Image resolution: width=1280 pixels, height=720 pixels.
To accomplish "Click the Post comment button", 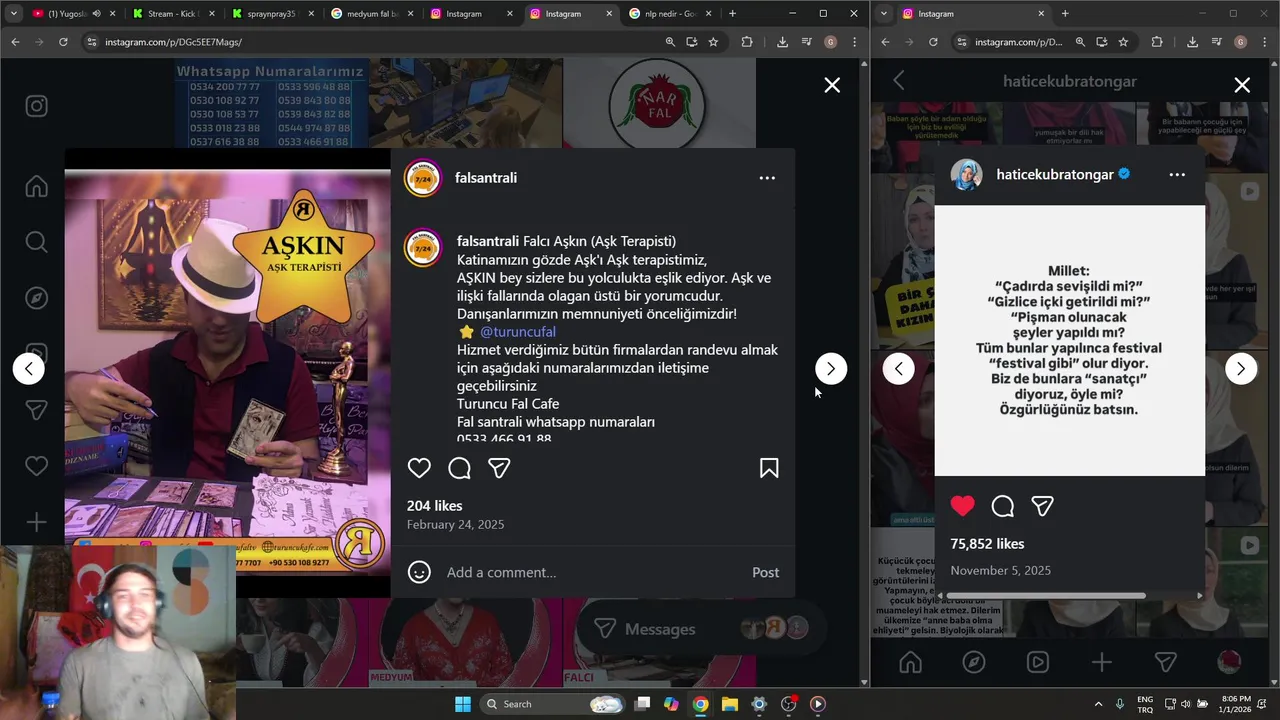I will tap(765, 572).
